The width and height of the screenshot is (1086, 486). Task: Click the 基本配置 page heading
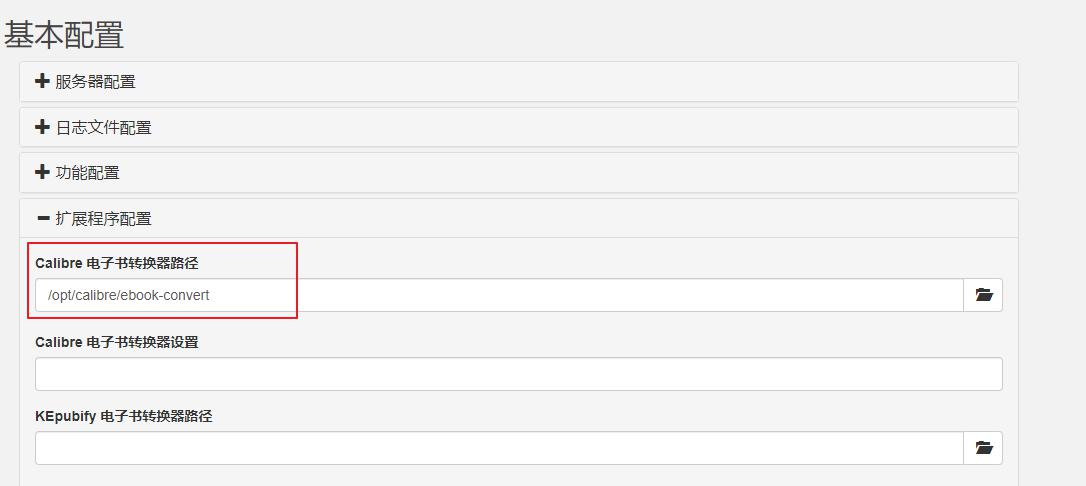(64, 34)
